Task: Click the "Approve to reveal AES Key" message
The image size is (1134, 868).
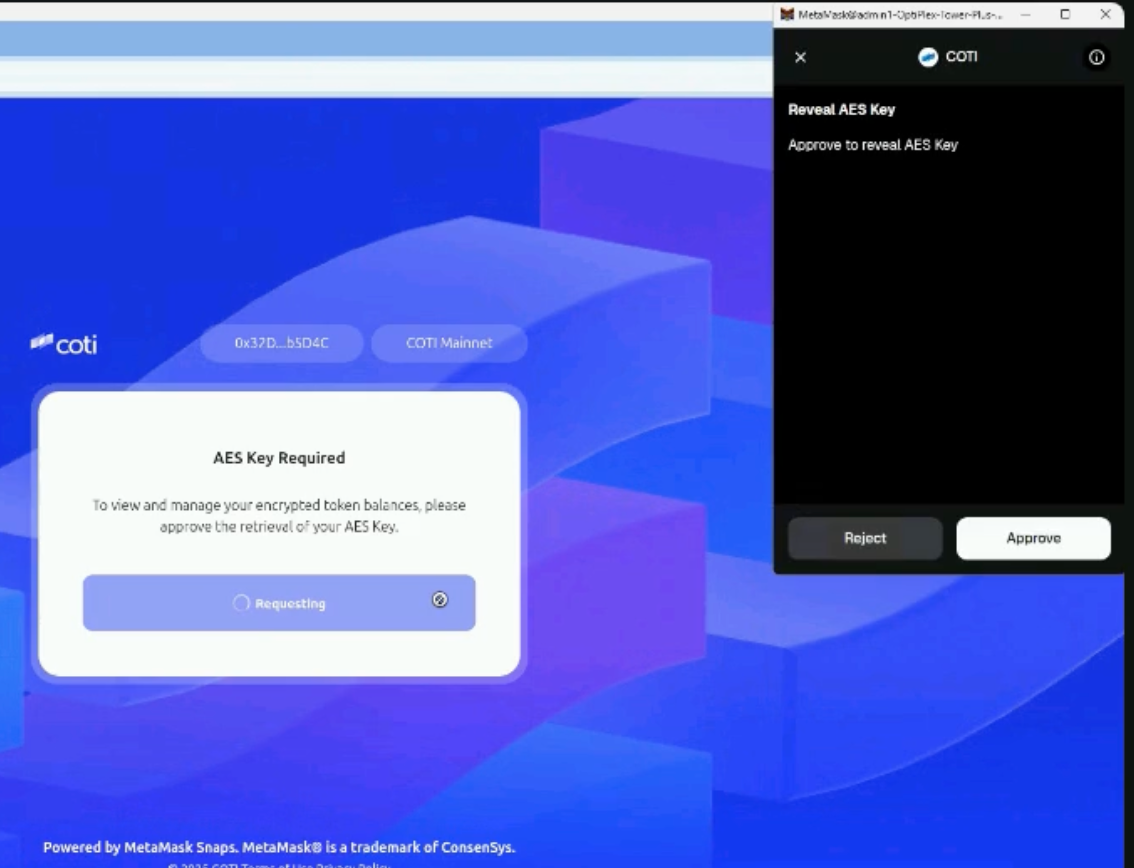Action: click(872, 145)
